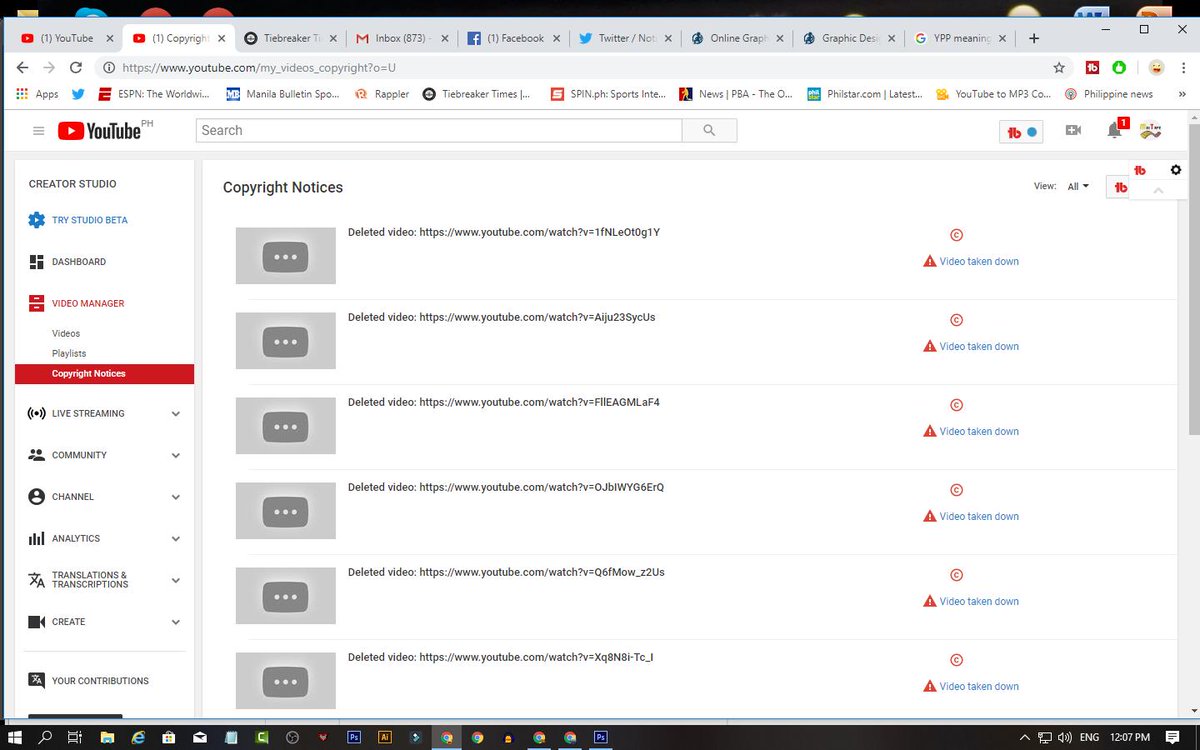Click thumbnail of deleted video Q6fMow_z2Us

(286, 596)
